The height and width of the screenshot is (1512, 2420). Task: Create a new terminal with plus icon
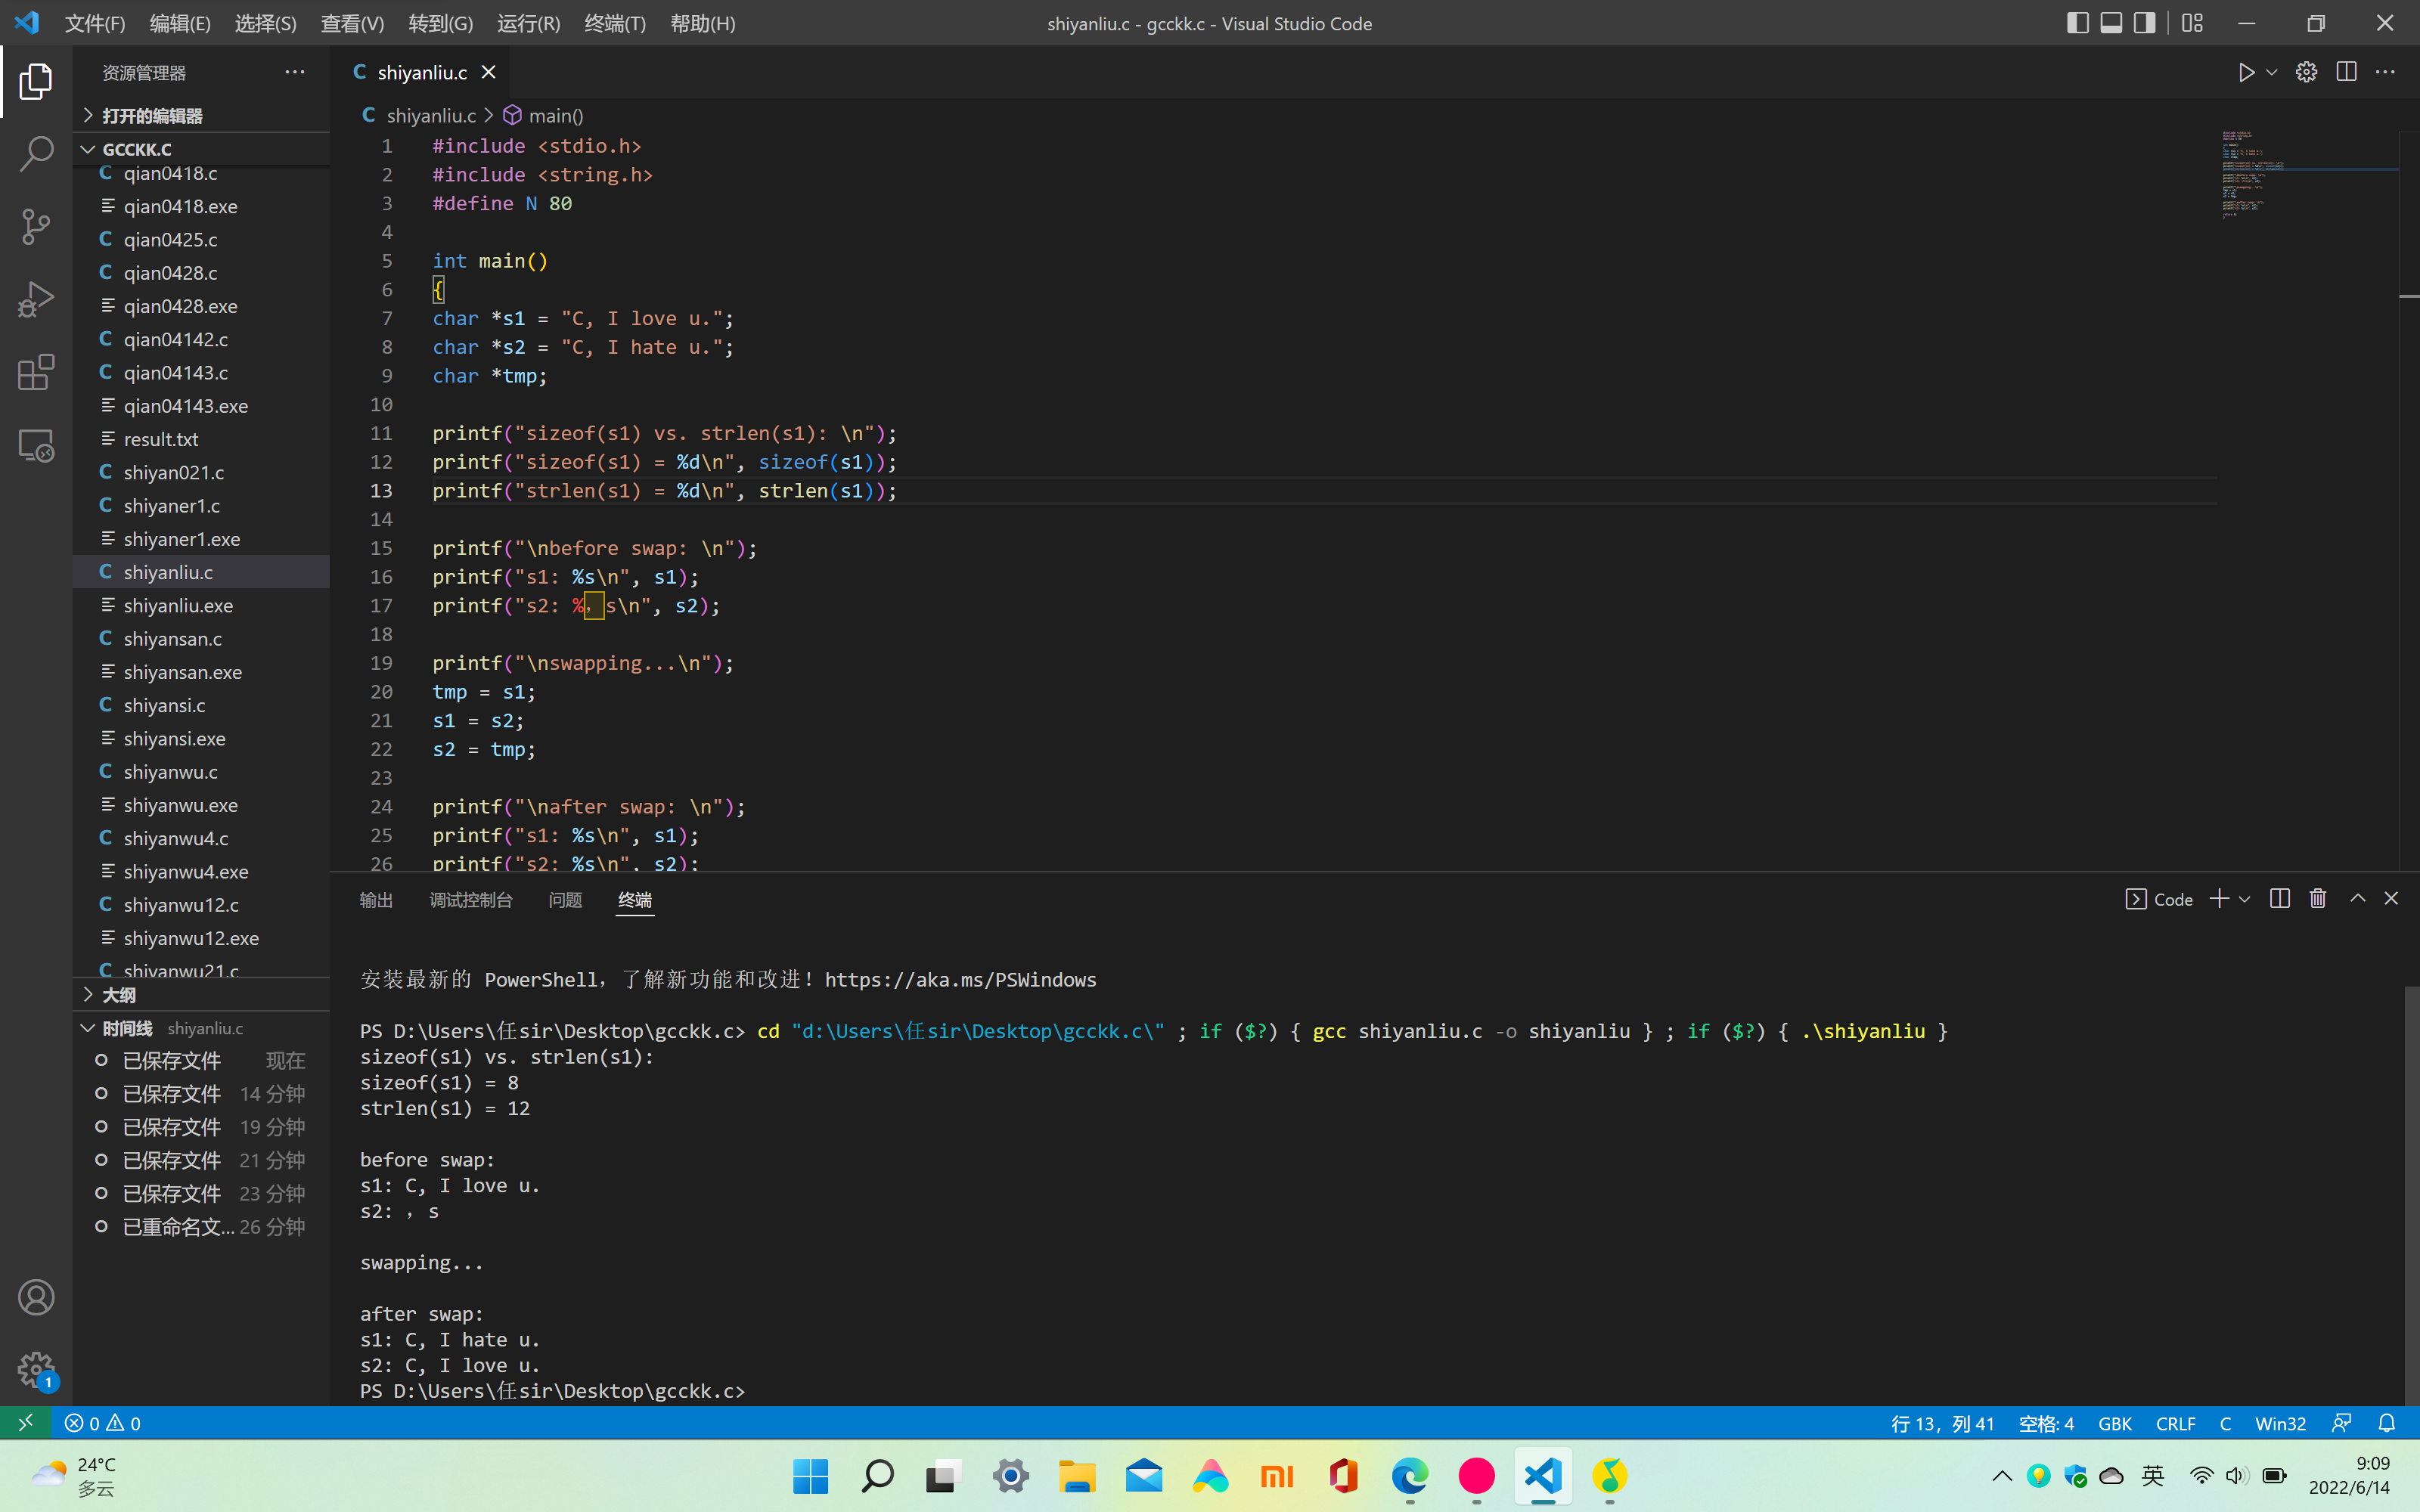[2218, 898]
